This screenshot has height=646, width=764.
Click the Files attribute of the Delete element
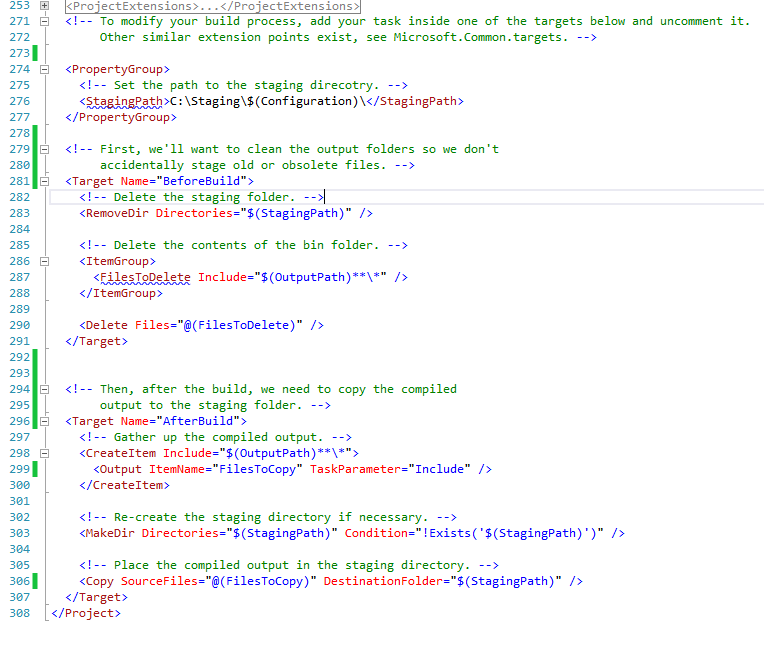click(152, 325)
